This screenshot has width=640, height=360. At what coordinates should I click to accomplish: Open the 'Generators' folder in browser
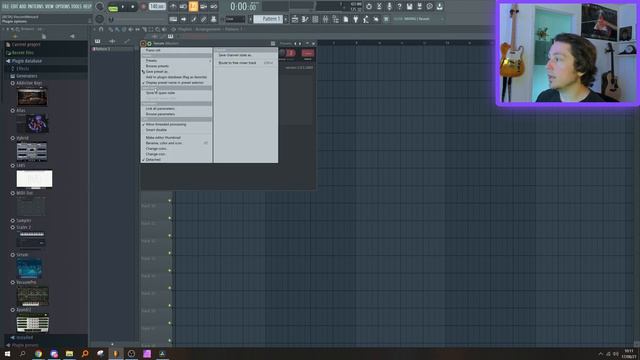click(27, 76)
